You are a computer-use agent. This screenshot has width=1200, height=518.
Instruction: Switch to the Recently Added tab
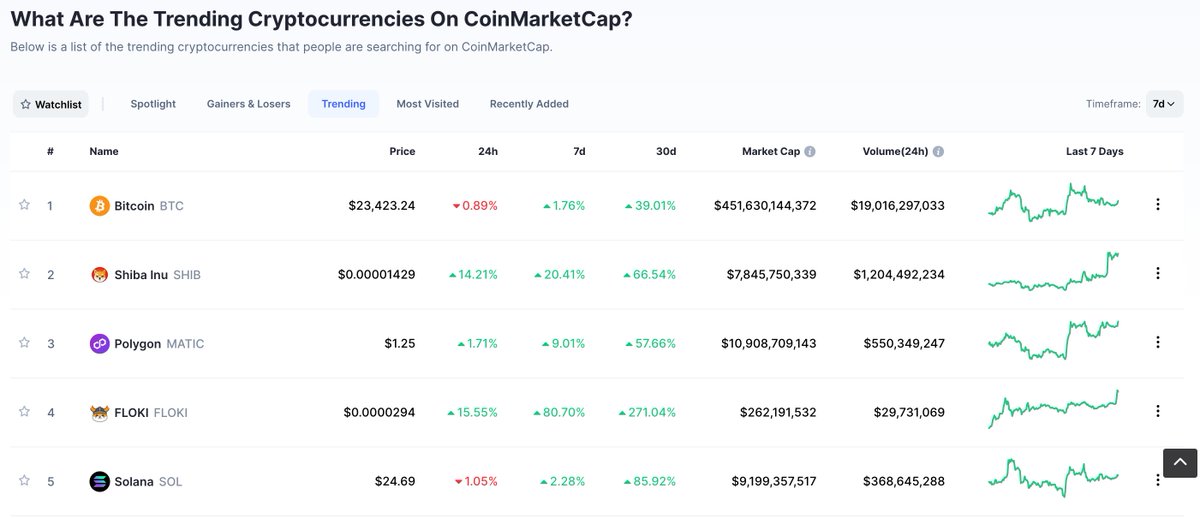coord(529,104)
